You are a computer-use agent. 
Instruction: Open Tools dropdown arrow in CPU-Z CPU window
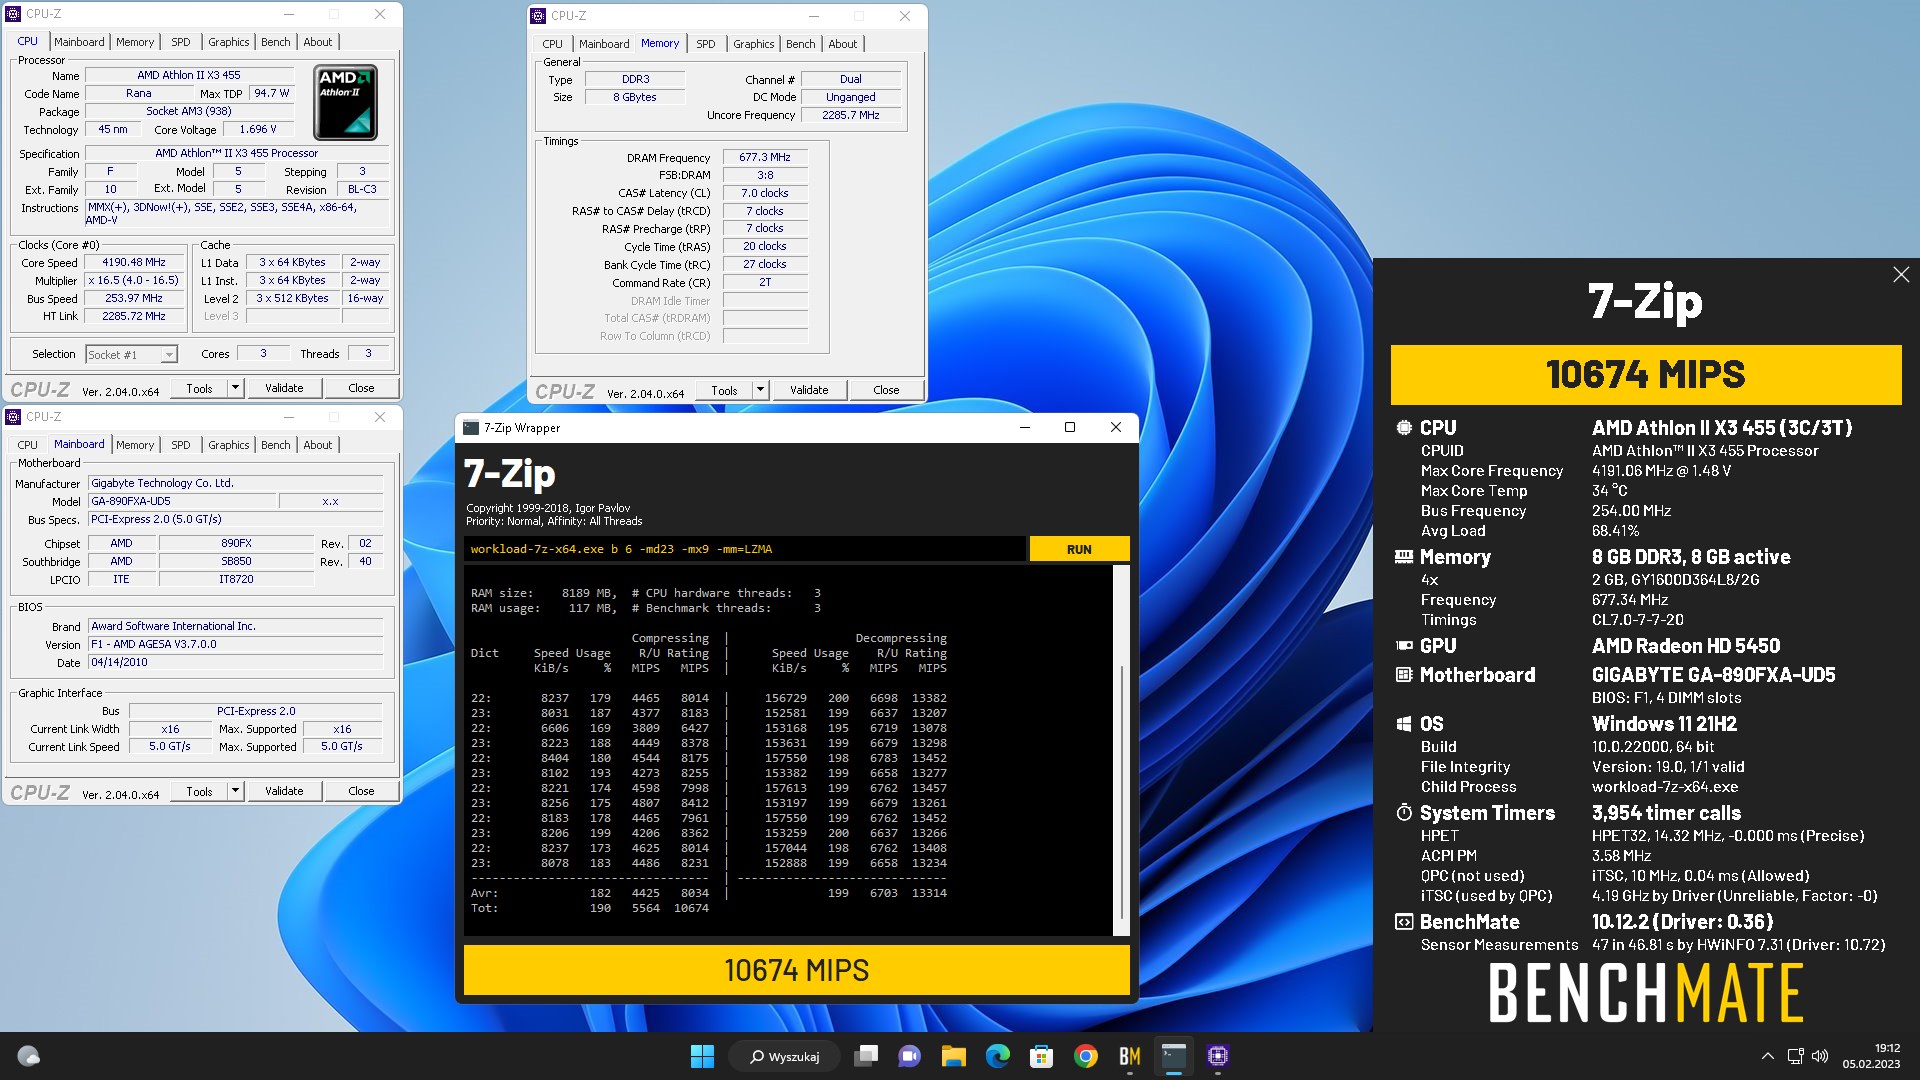tap(235, 388)
